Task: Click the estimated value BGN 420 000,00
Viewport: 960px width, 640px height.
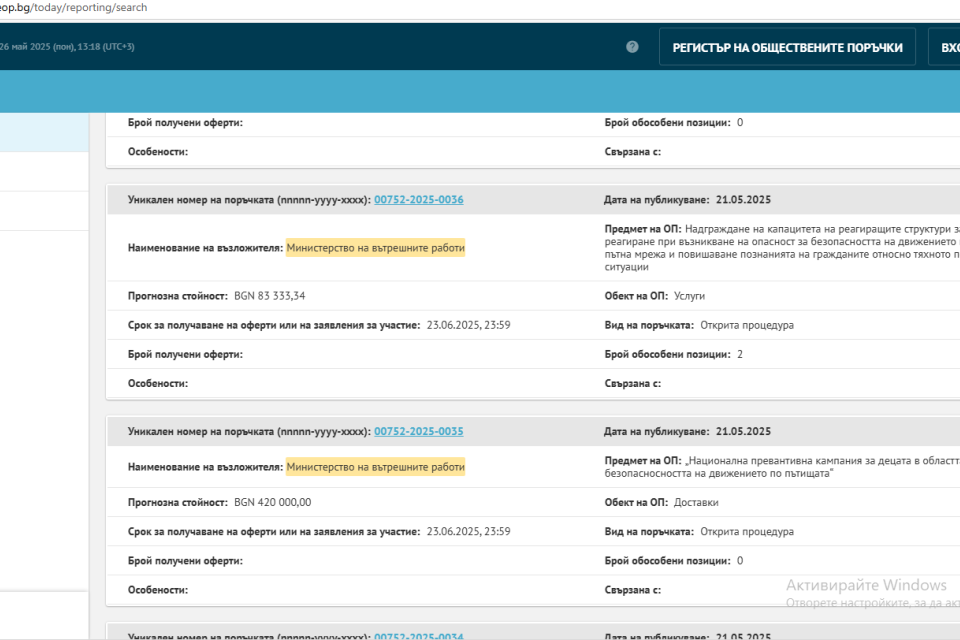Action: coord(272,502)
